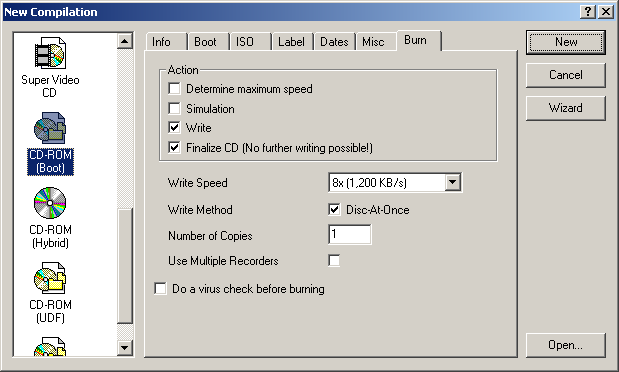Choose the CD-ROM (Hybrid) disc icon
This screenshot has height=372, width=619.
point(50,203)
